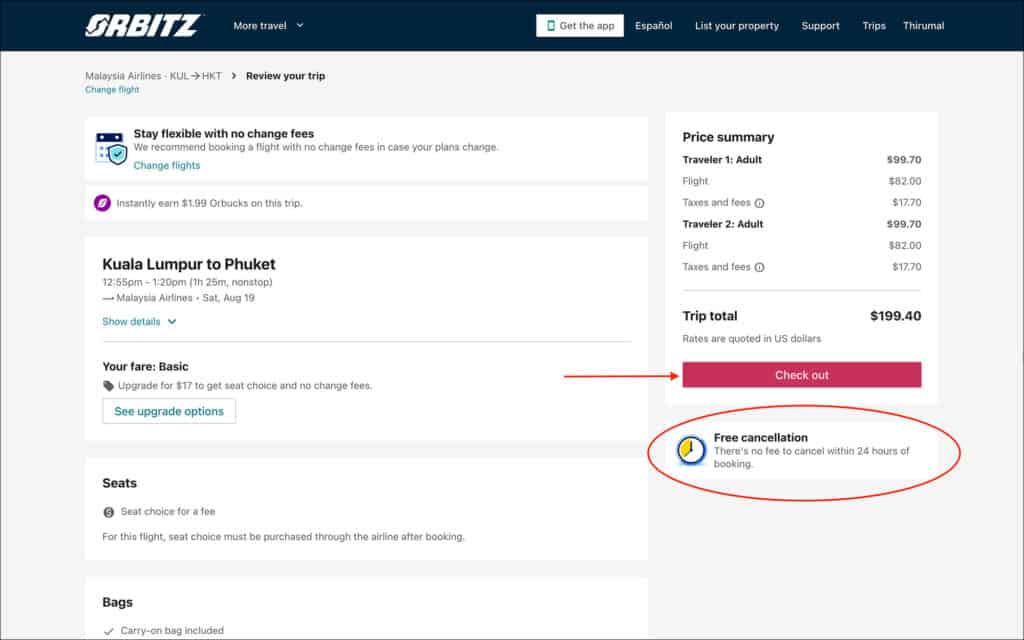
Task: Switch language to Español
Action: click(653, 25)
